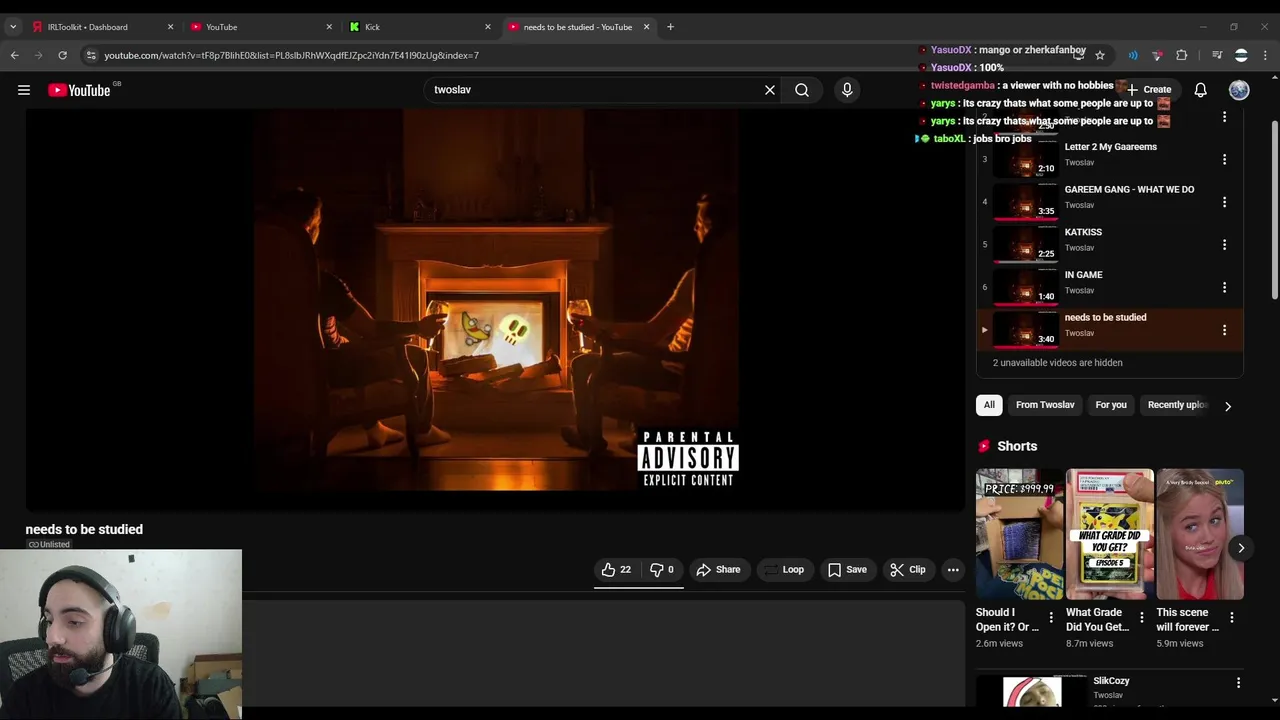1280x720 pixels.
Task: Reload the current page
Action: click(62, 56)
